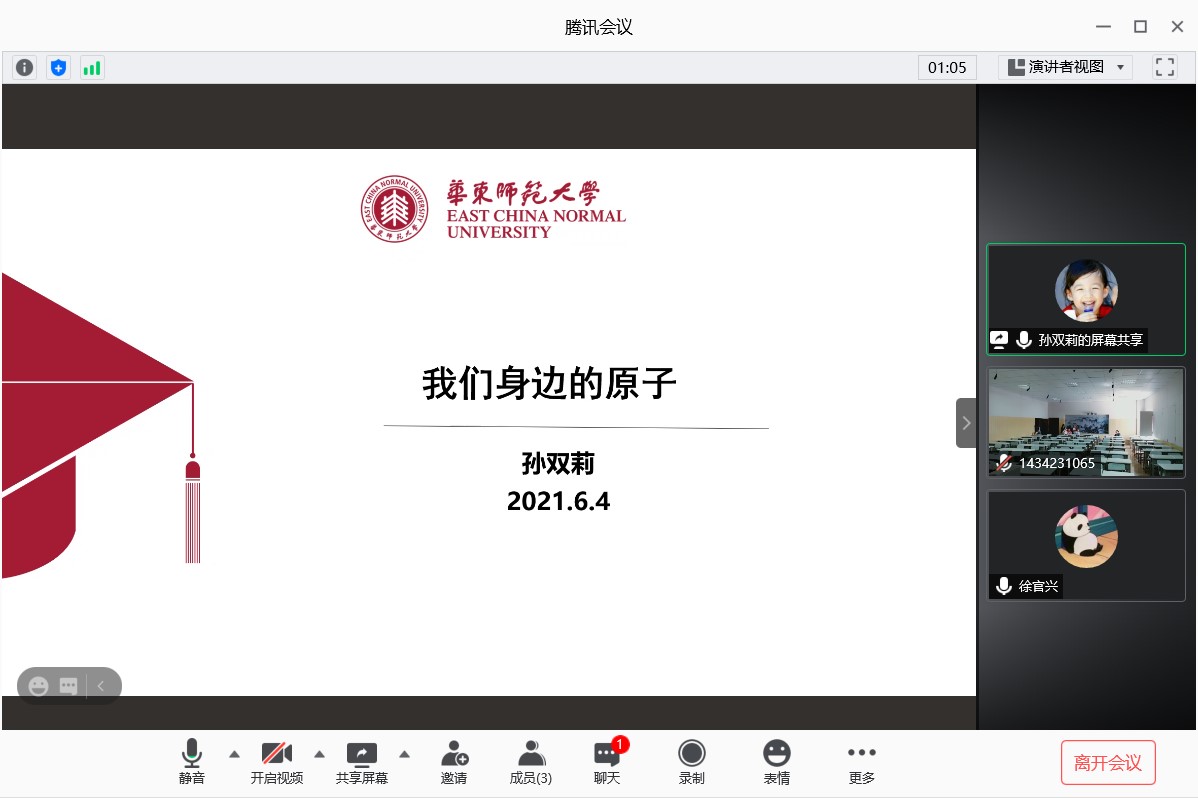Click More (更多) options
Viewport: 1198px width, 798px height.
(x=861, y=762)
